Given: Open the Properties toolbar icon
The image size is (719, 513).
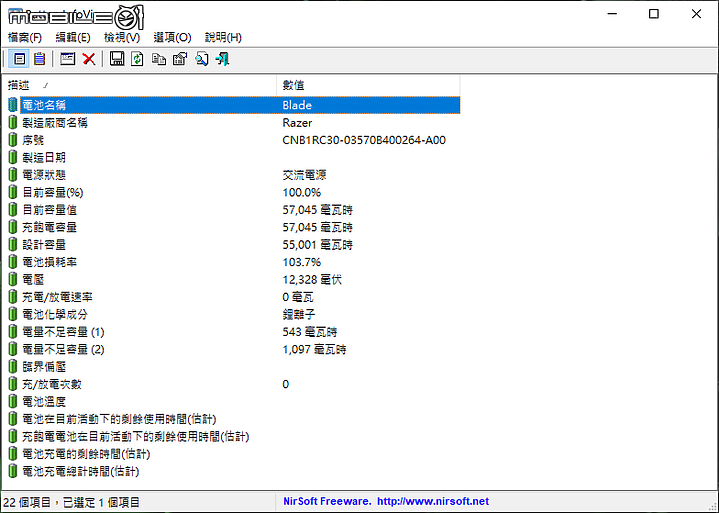Looking at the screenshot, I should pyautogui.click(x=180, y=59).
